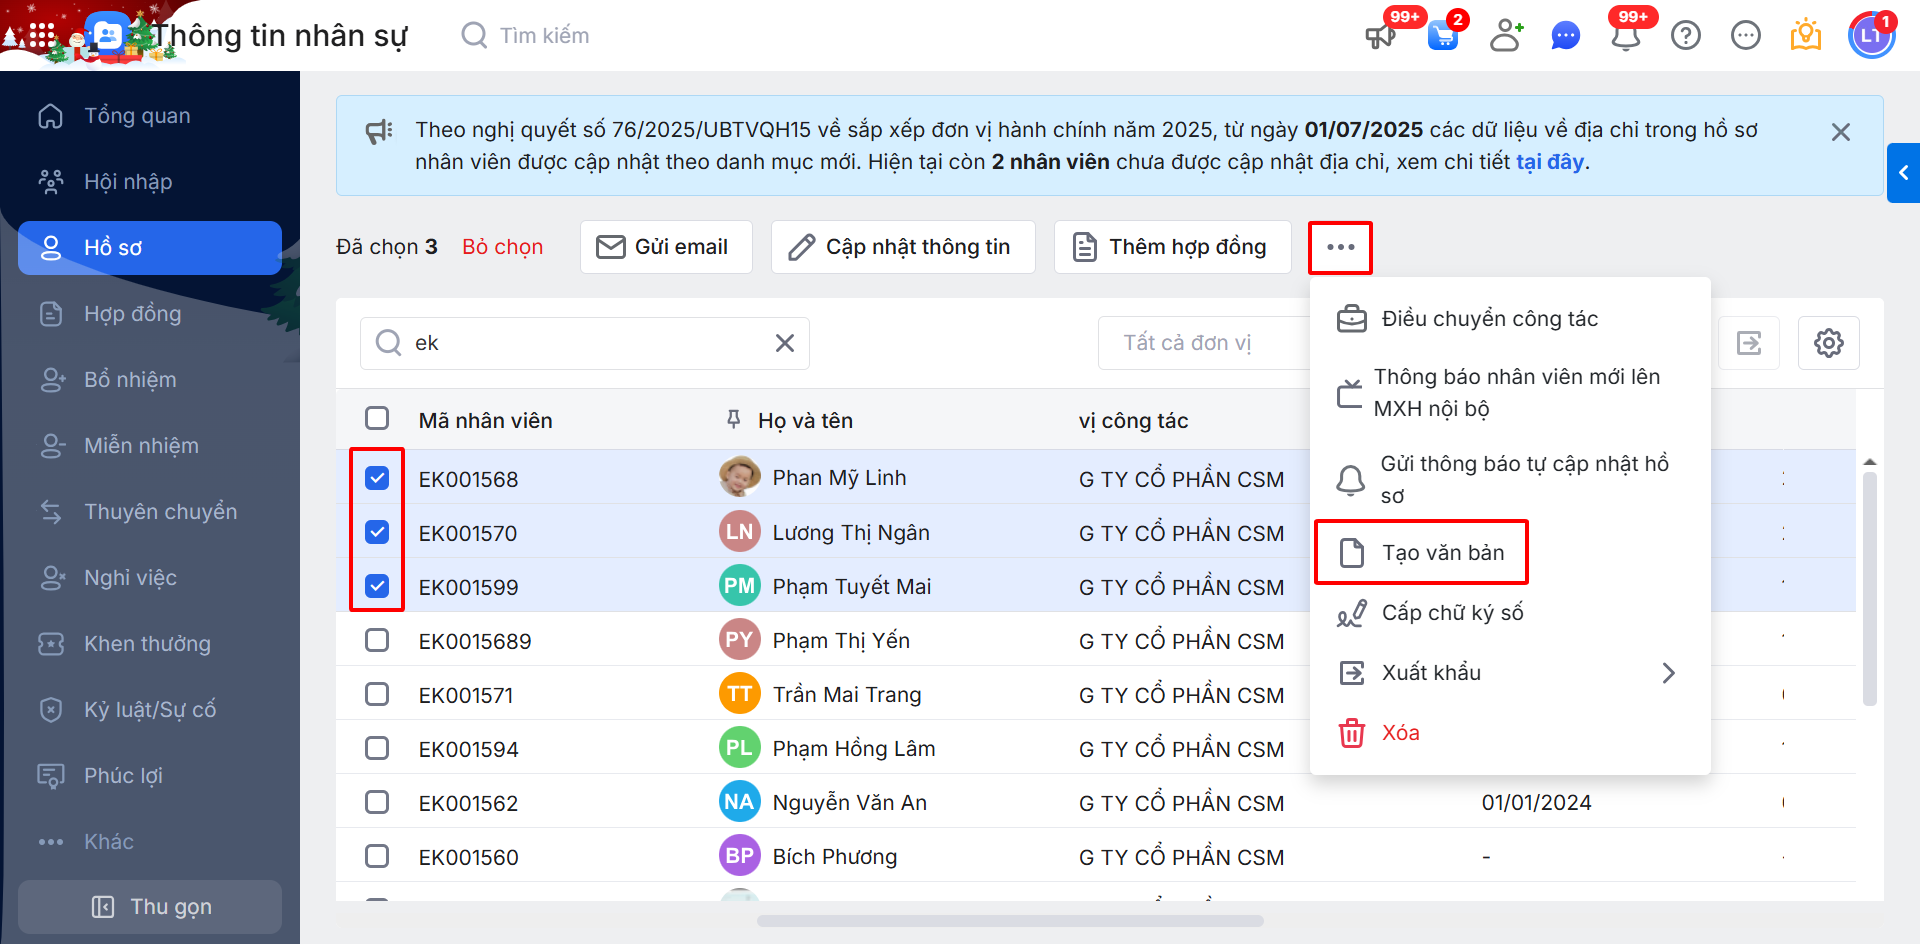Click the top Tìm kiếm search box
The image size is (1920, 944).
[545, 36]
